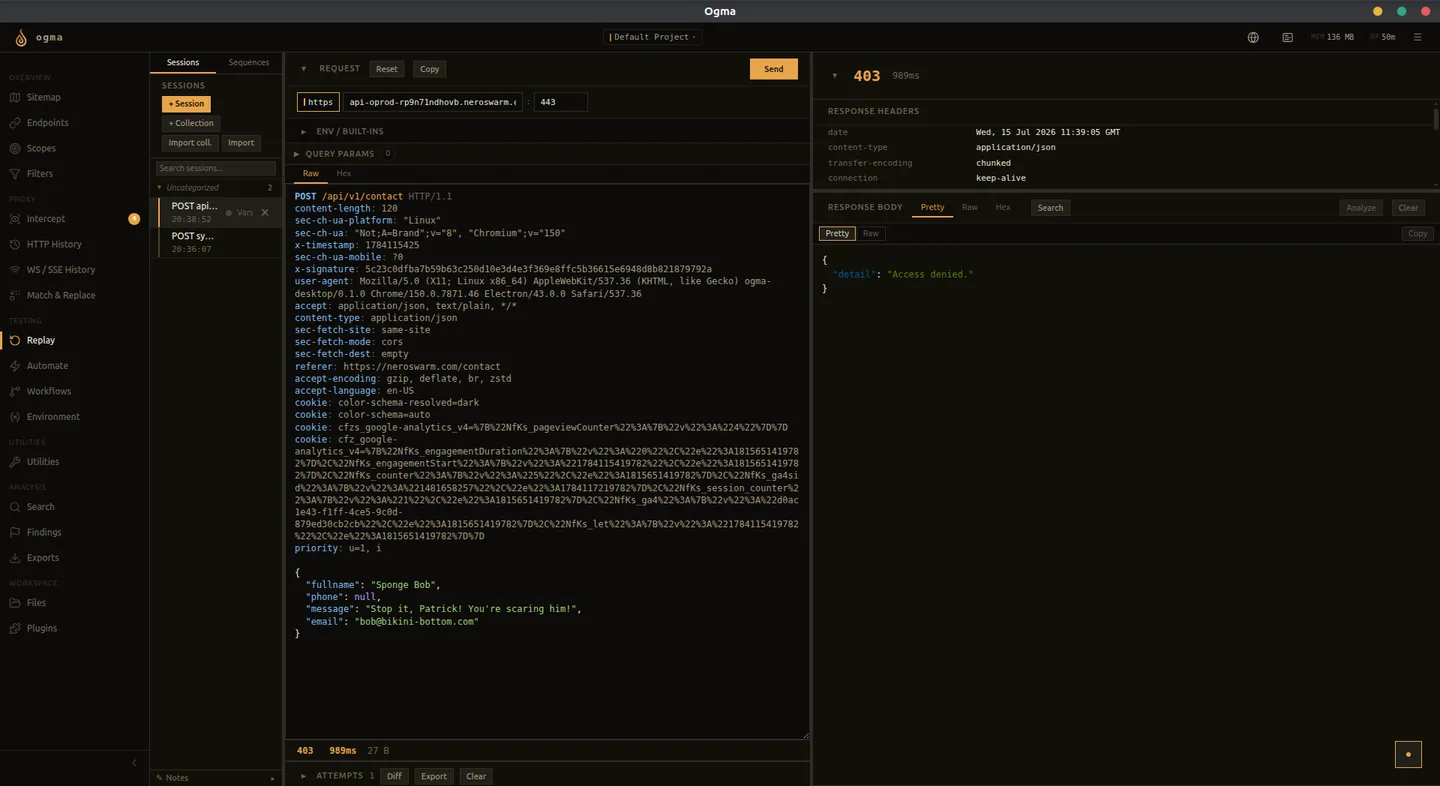This screenshot has height=786, width=1440.
Task: Click the Response Body Clear button
Action: 1408,208
